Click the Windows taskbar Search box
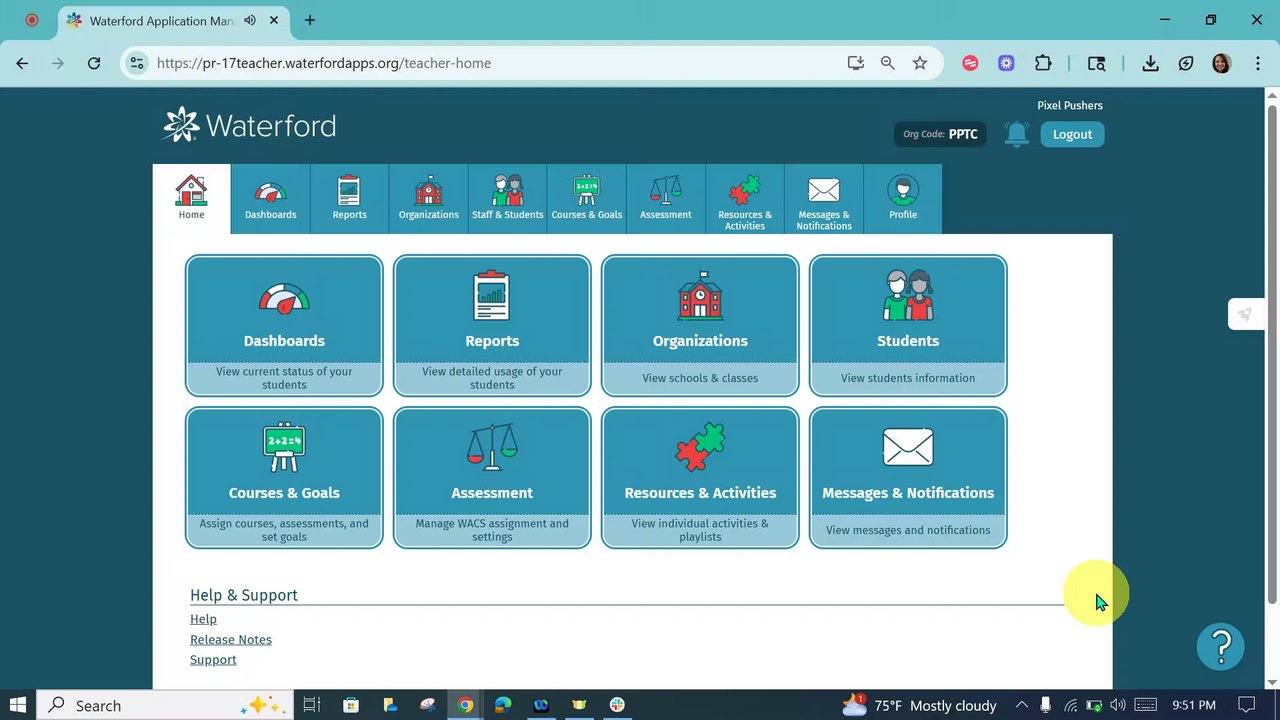Image resolution: width=1280 pixels, height=720 pixels. pos(165,705)
